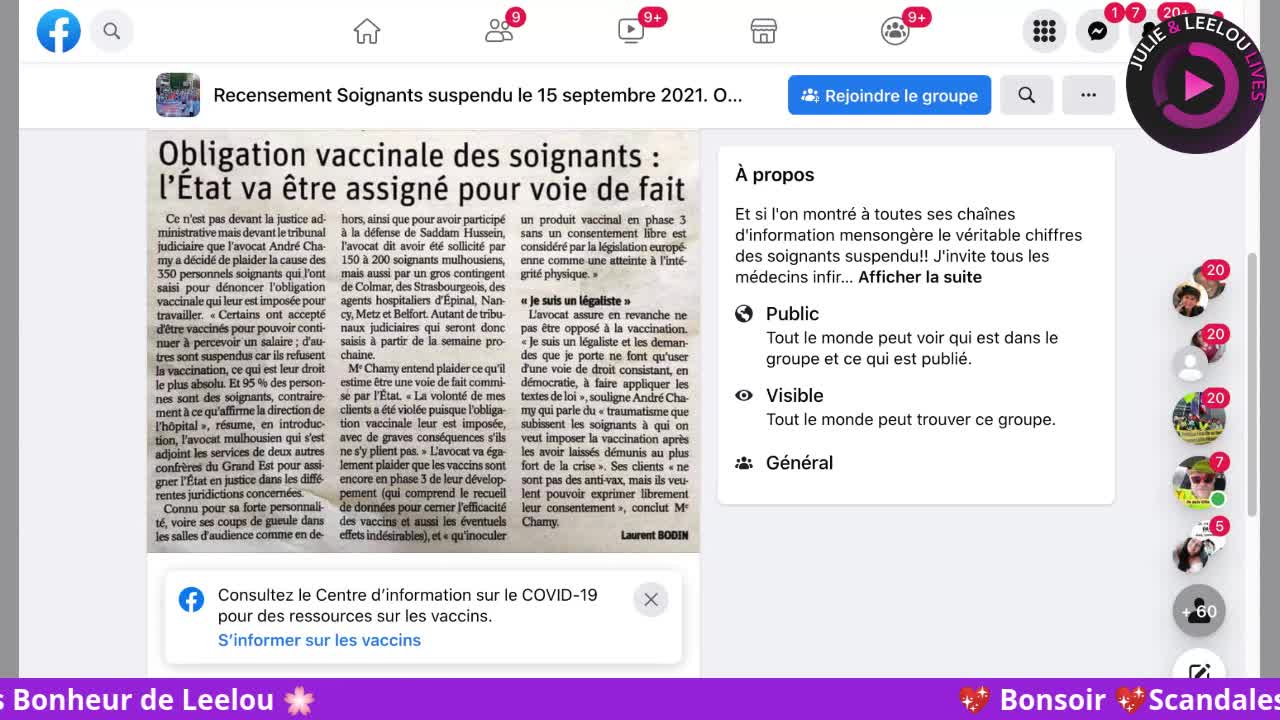
Task: Open the newspaper article image
Action: 423,341
